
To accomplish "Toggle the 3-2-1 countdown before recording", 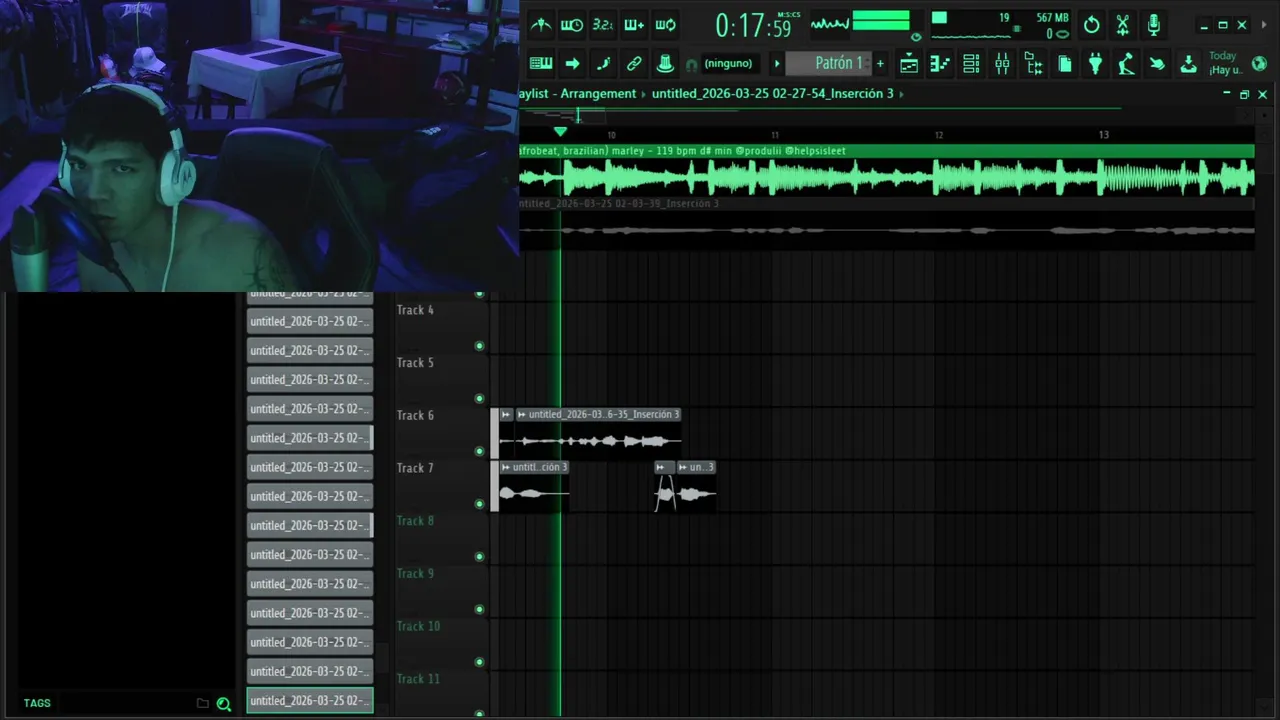I will point(603,25).
